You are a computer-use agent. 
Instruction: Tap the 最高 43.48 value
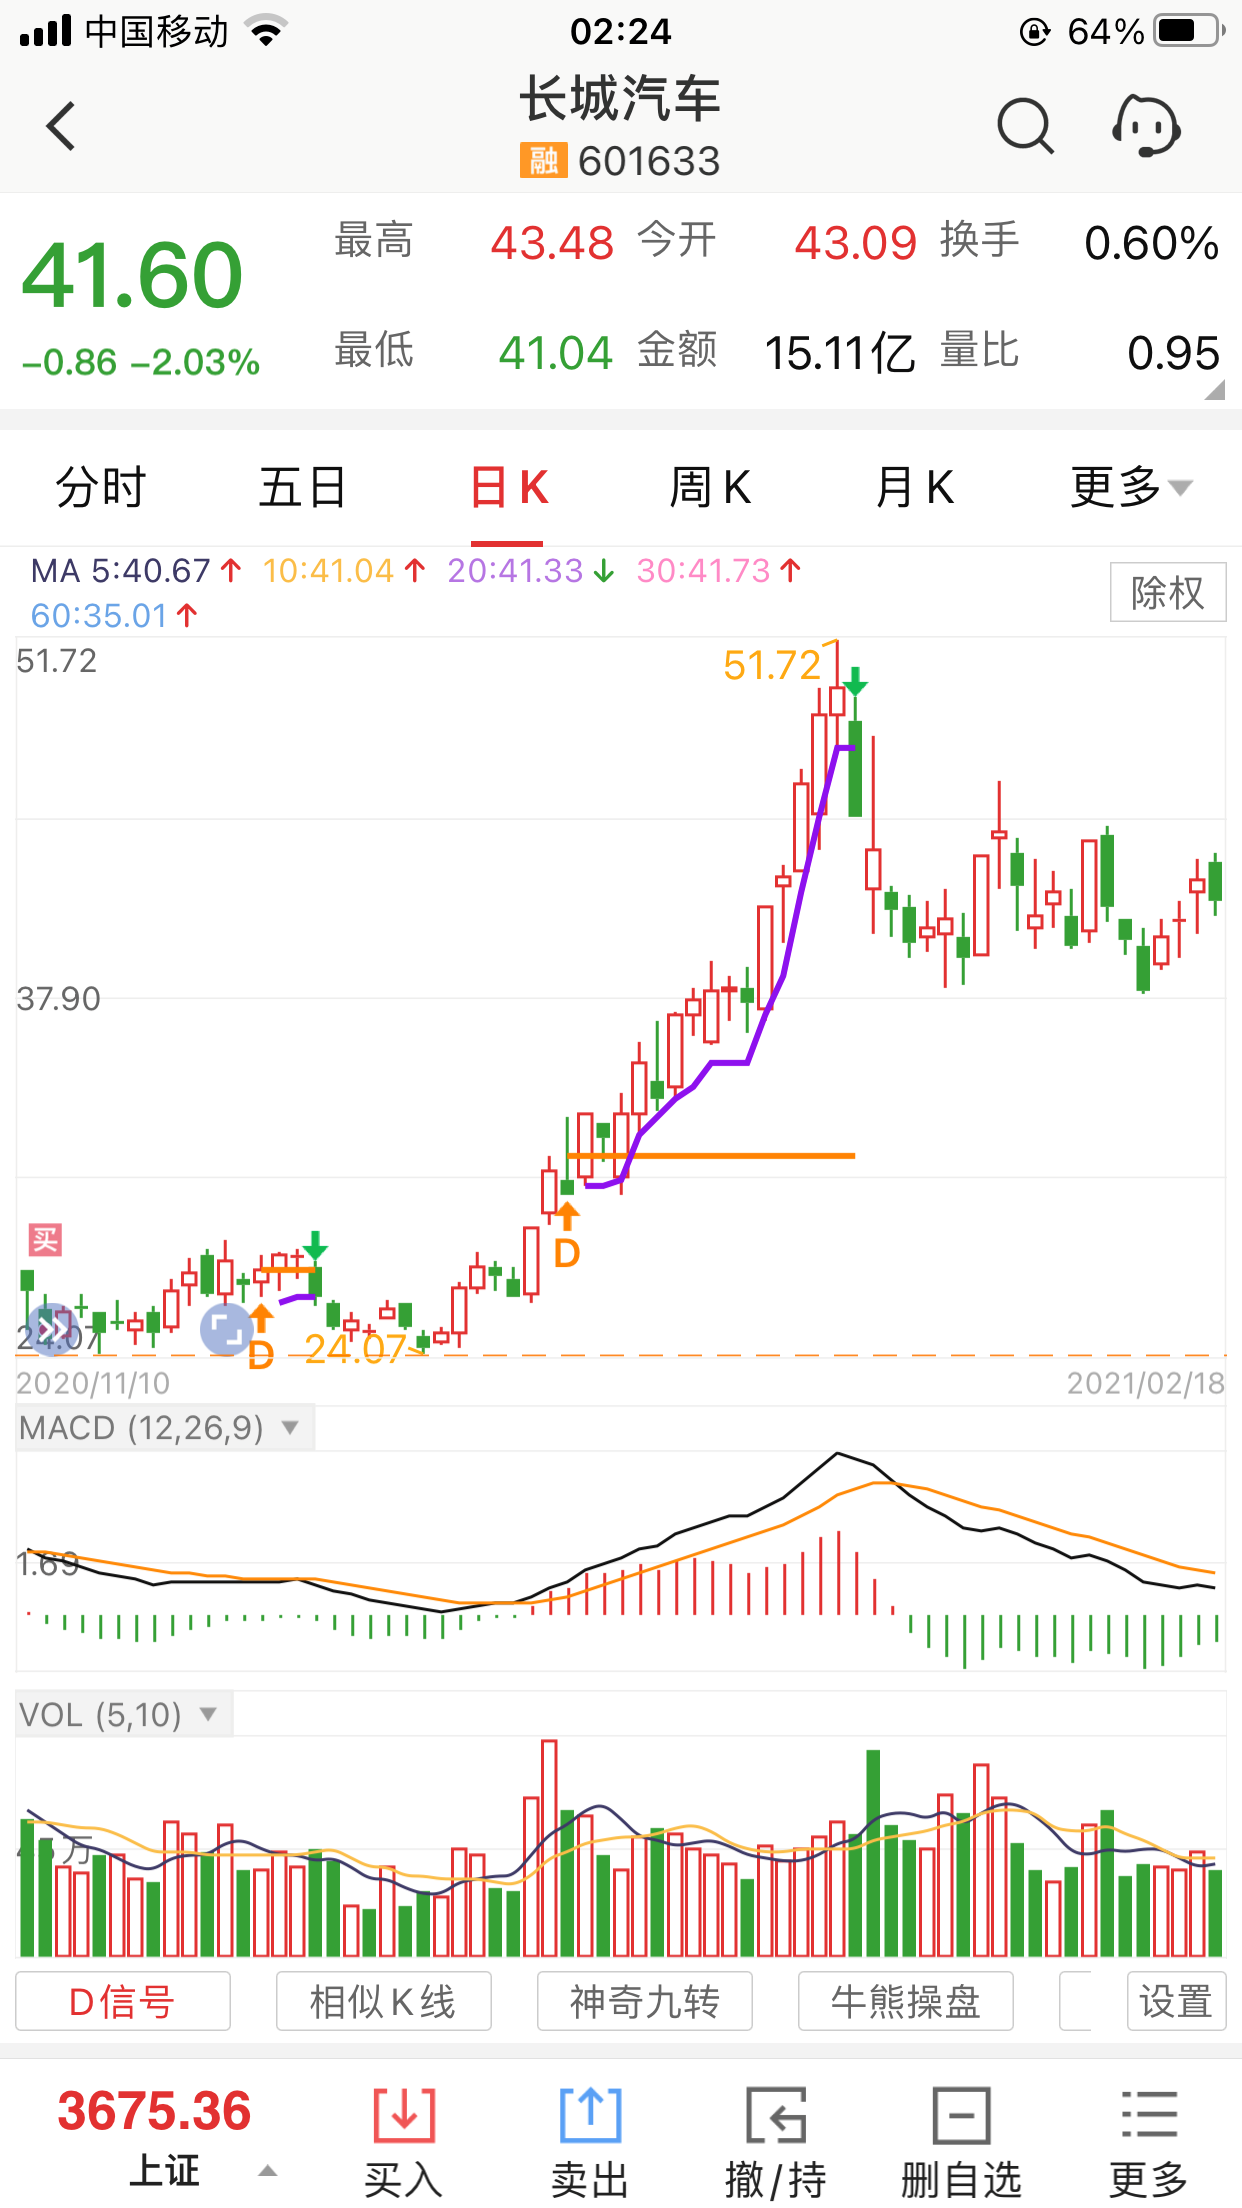coord(552,243)
